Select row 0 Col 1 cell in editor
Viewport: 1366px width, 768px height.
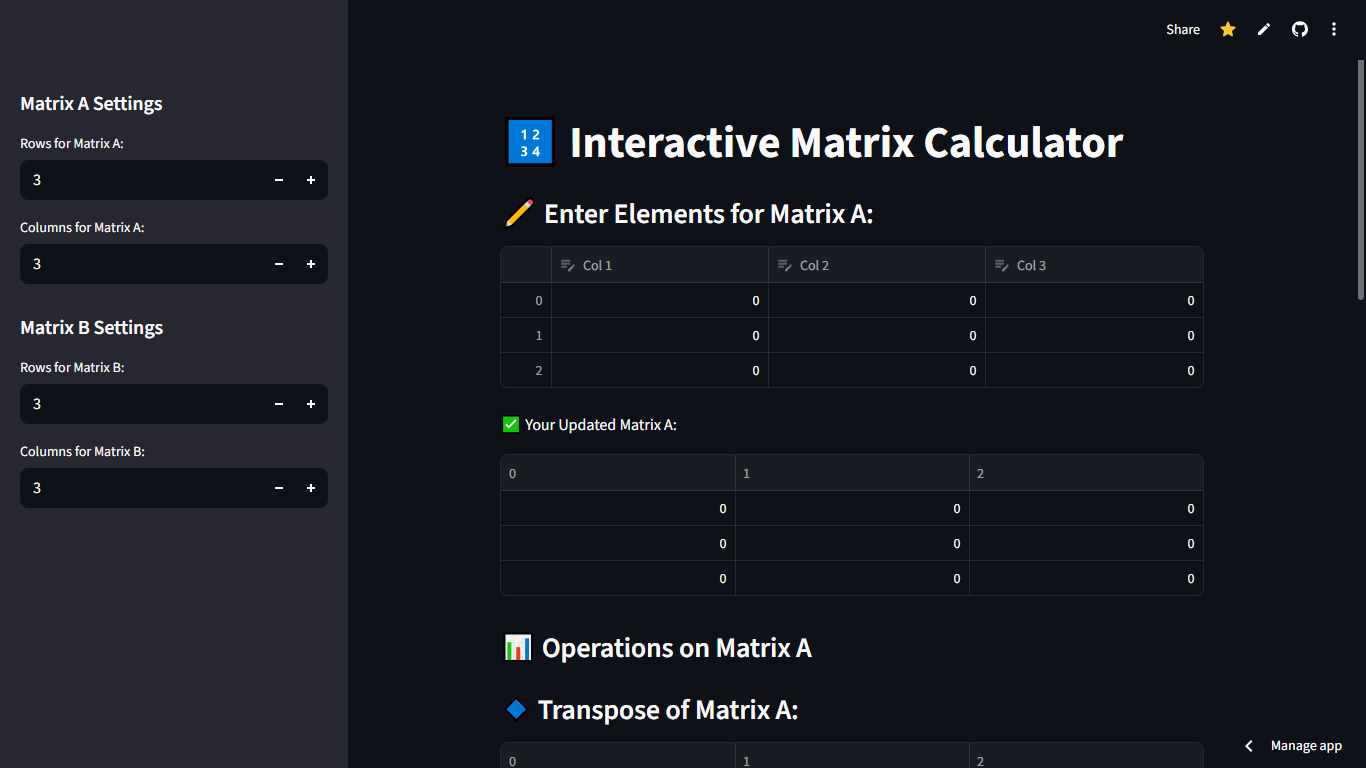tap(660, 300)
